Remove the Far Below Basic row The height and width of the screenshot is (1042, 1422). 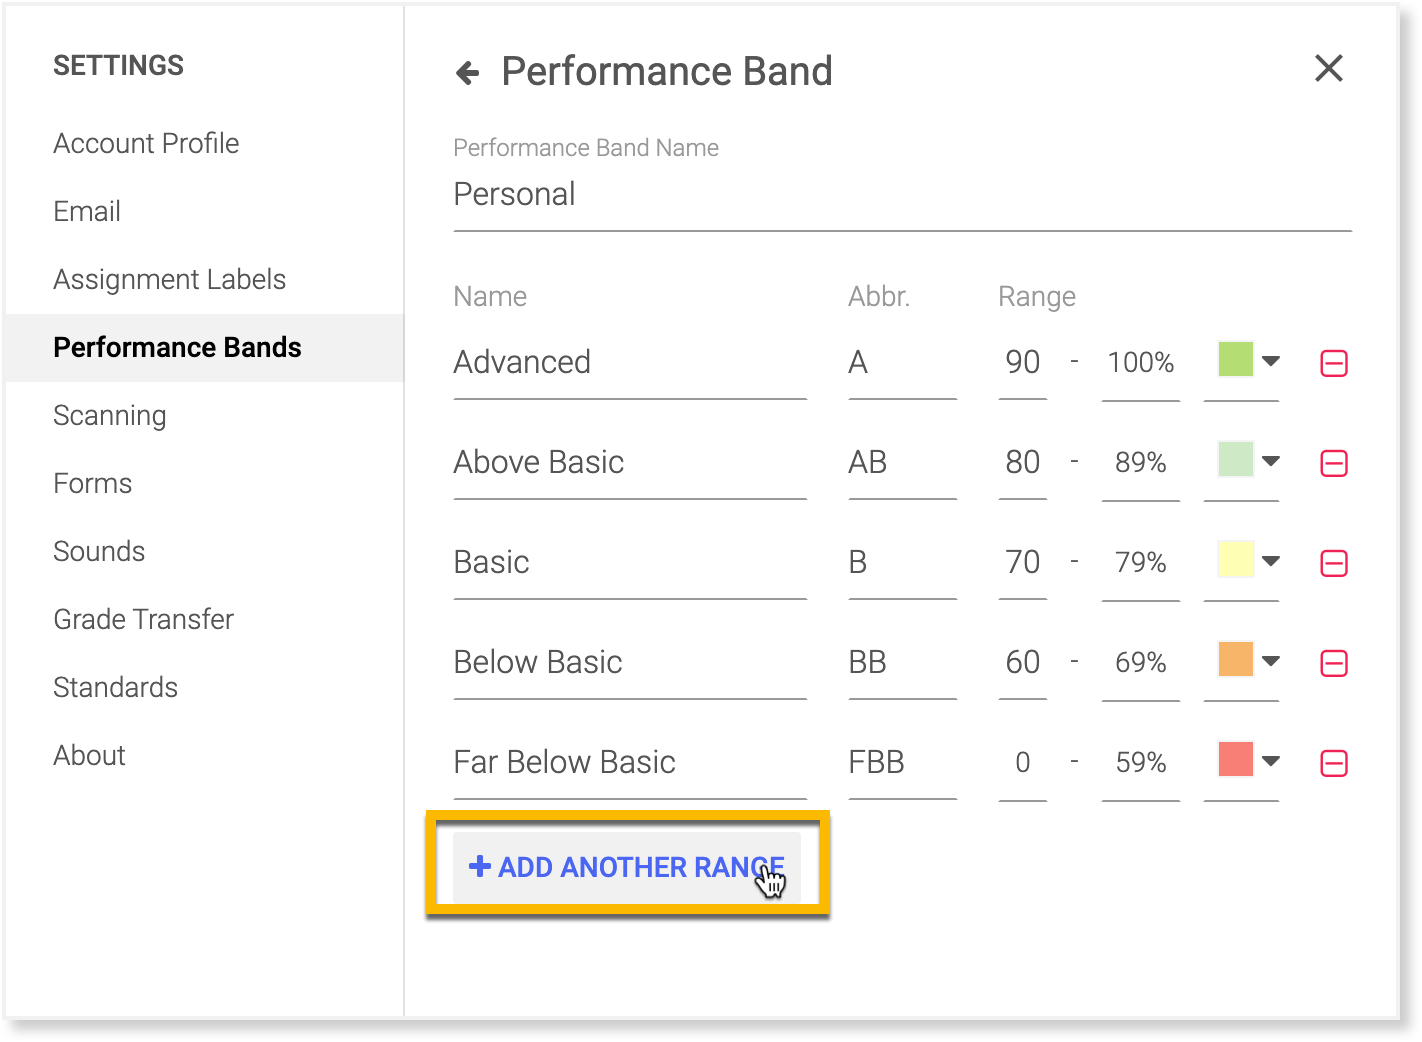click(x=1334, y=763)
